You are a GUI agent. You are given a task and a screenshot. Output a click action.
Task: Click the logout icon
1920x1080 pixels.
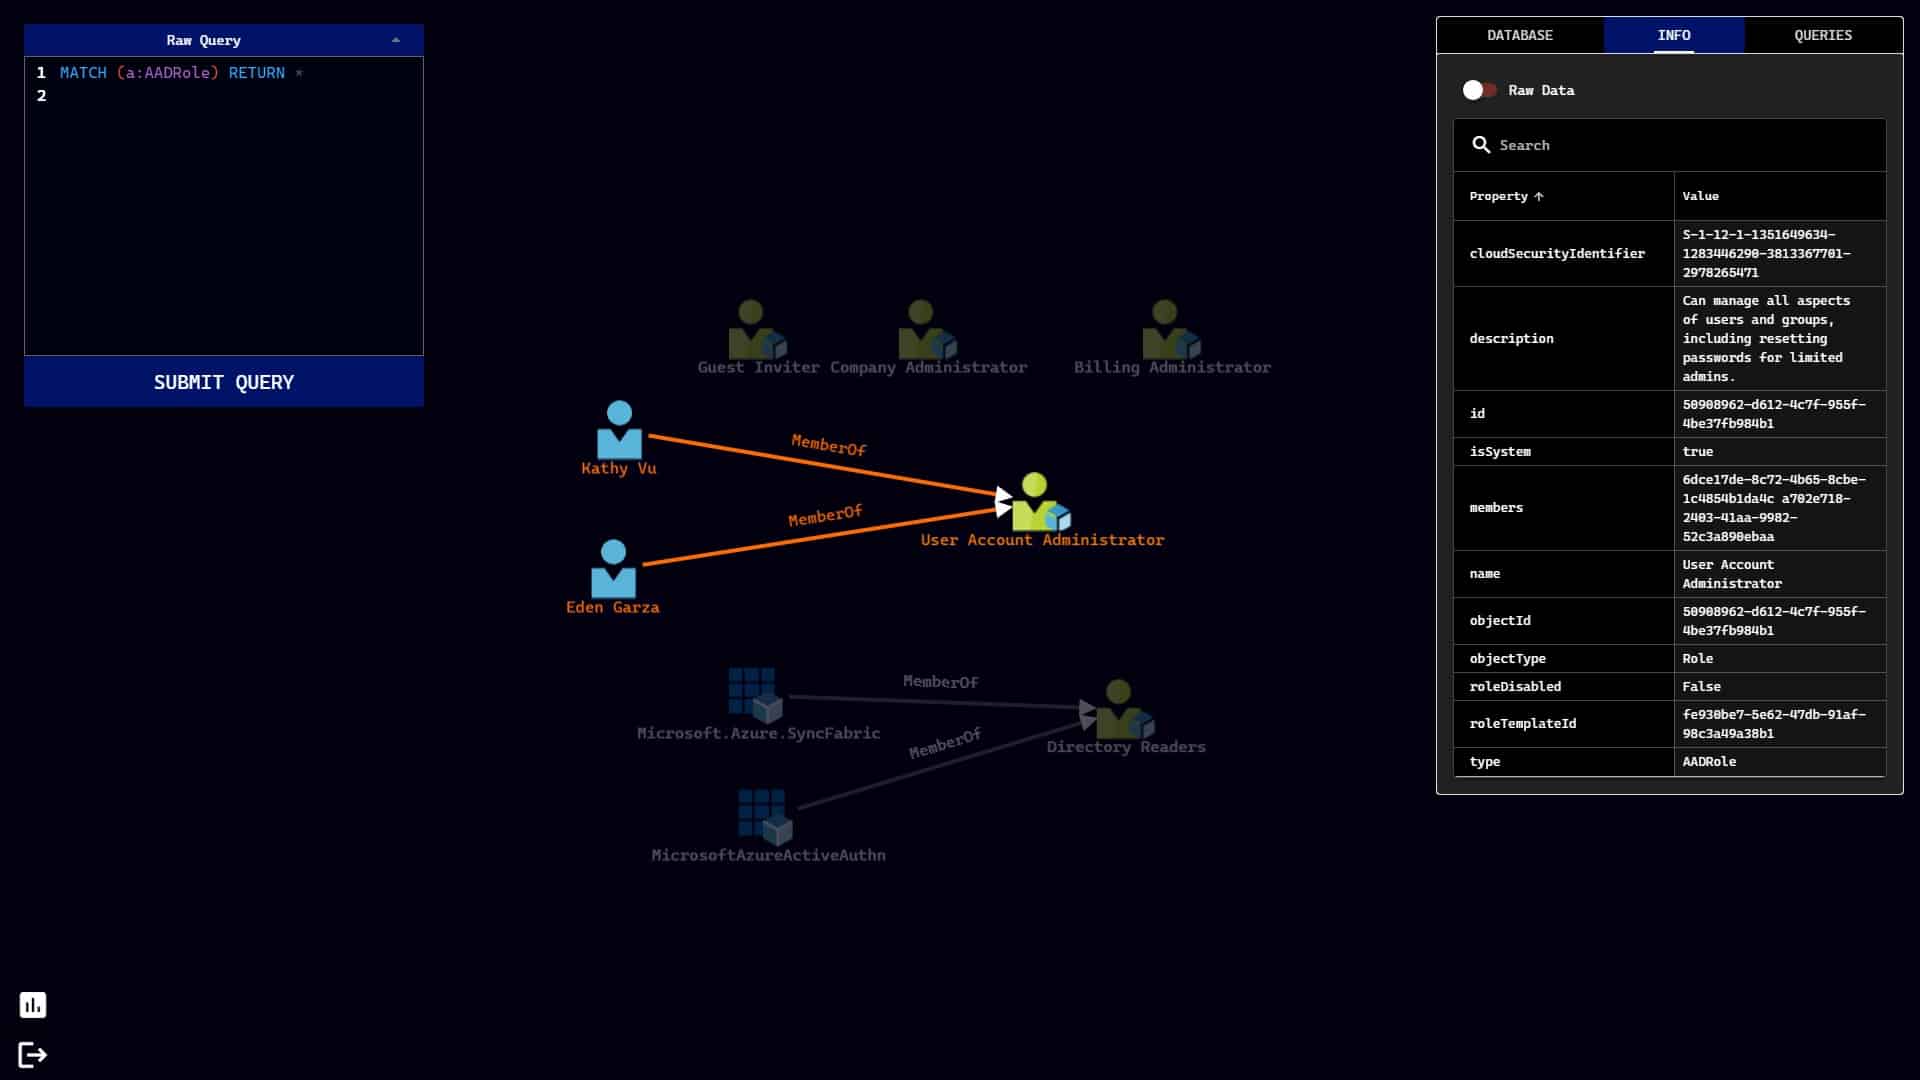pyautogui.click(x=33, y=1055)
